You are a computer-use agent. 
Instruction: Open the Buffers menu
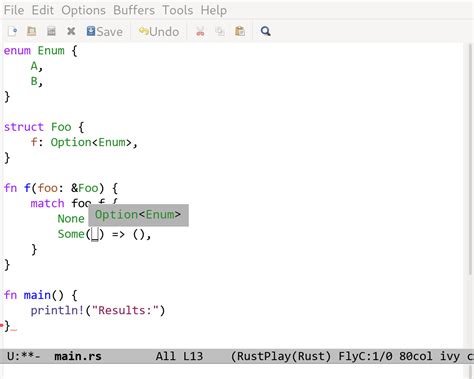tap(134, 10)
